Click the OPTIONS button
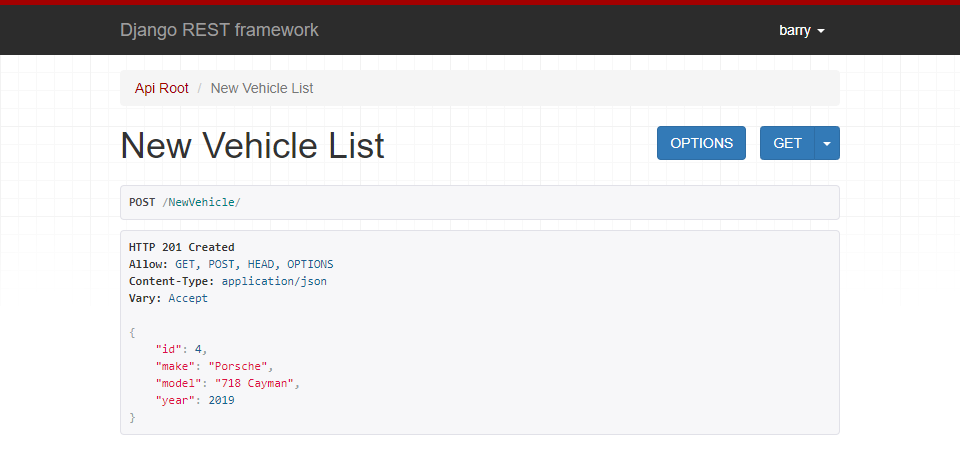The height and width of the screenshot is (455, 960). coord(701,143)
